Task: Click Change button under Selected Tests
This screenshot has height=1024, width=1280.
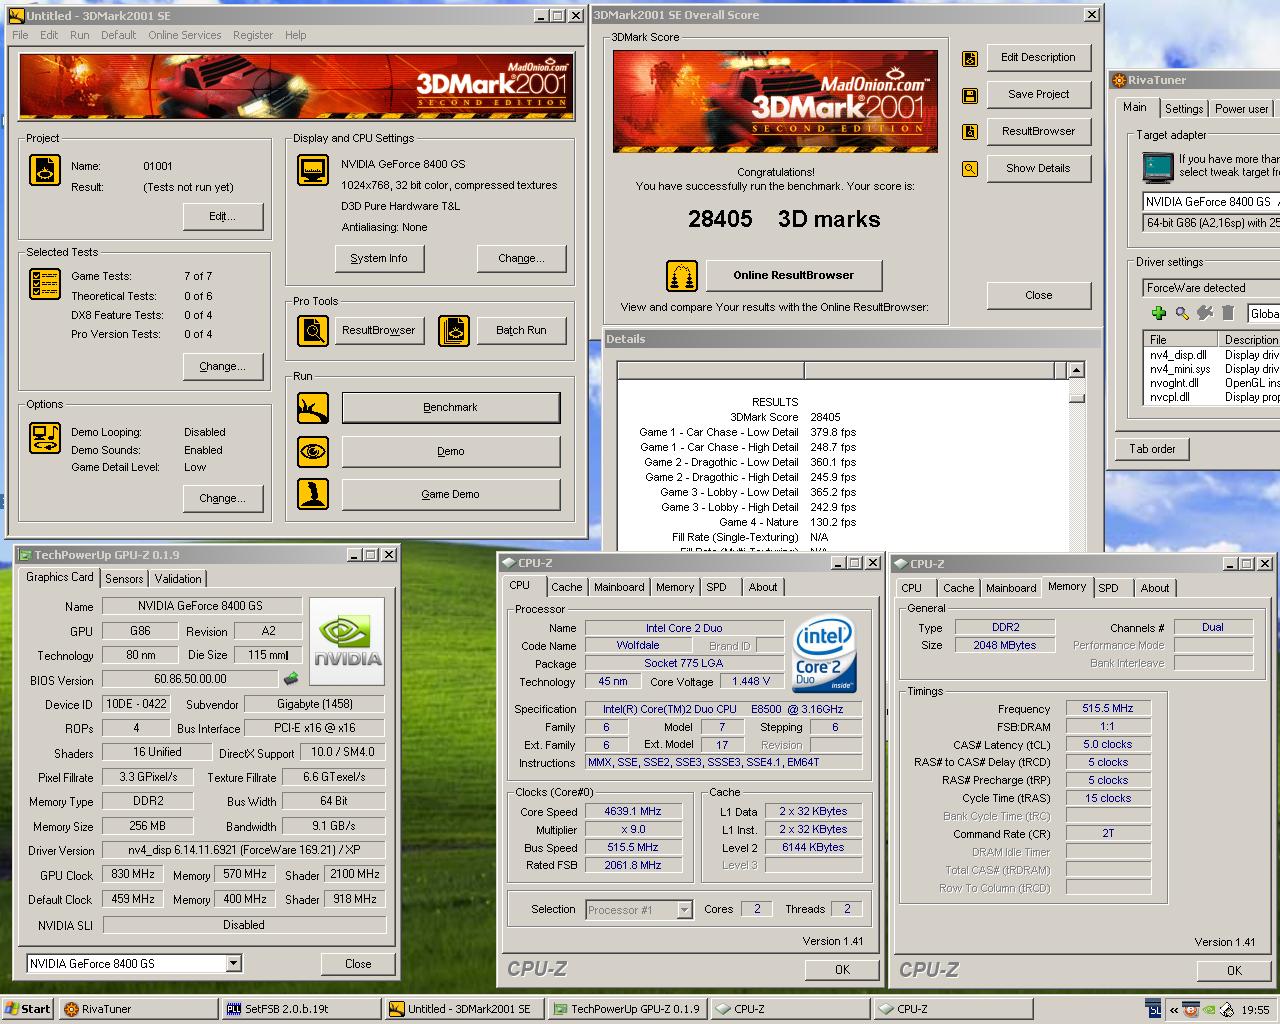Action: point(223,367)
